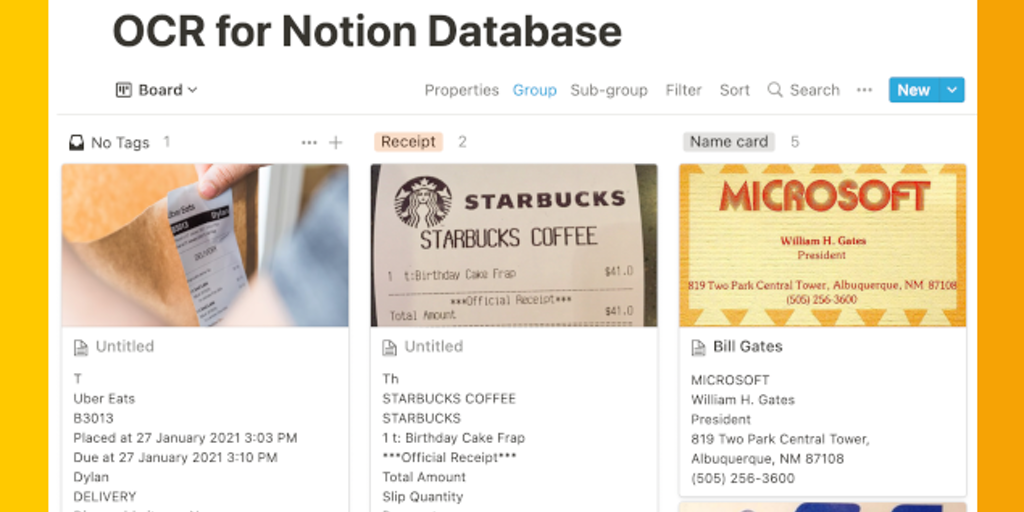
Task: Open the Bill Gates card title
Action: 747,347
